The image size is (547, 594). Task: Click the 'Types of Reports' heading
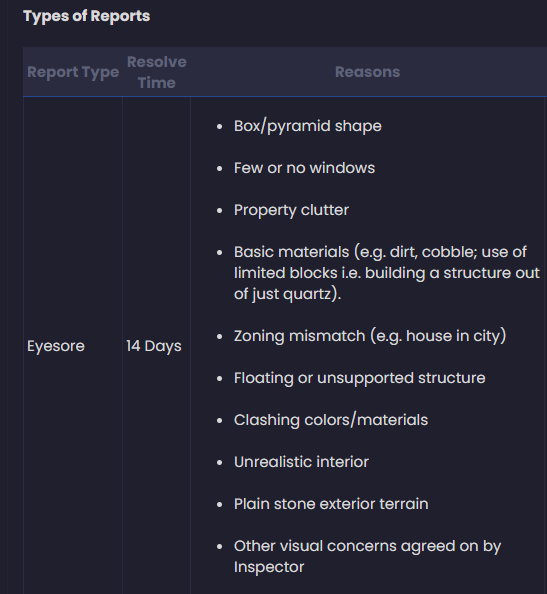pos(86,16)
